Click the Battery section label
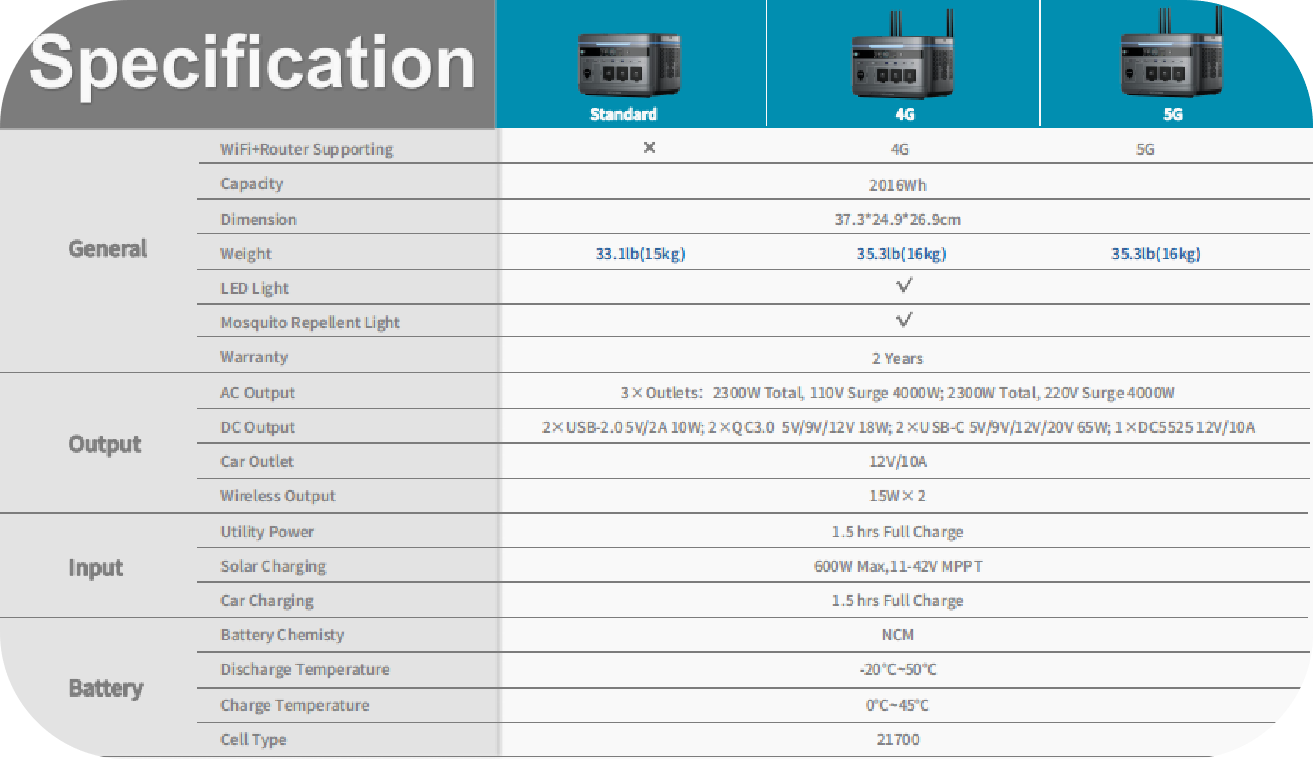The image size is (1313, 760). tap(105, 688)
